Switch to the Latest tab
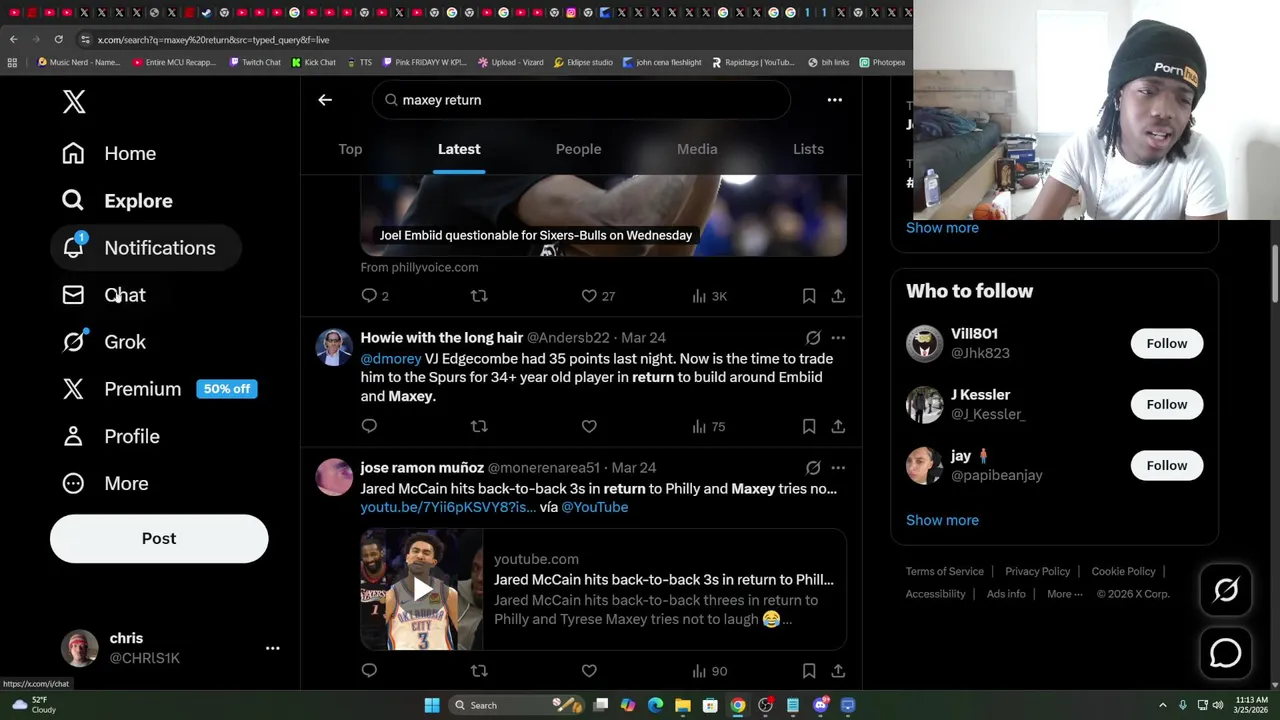The height and width of the screenshot is (720, 1280). tap(459, 149)
